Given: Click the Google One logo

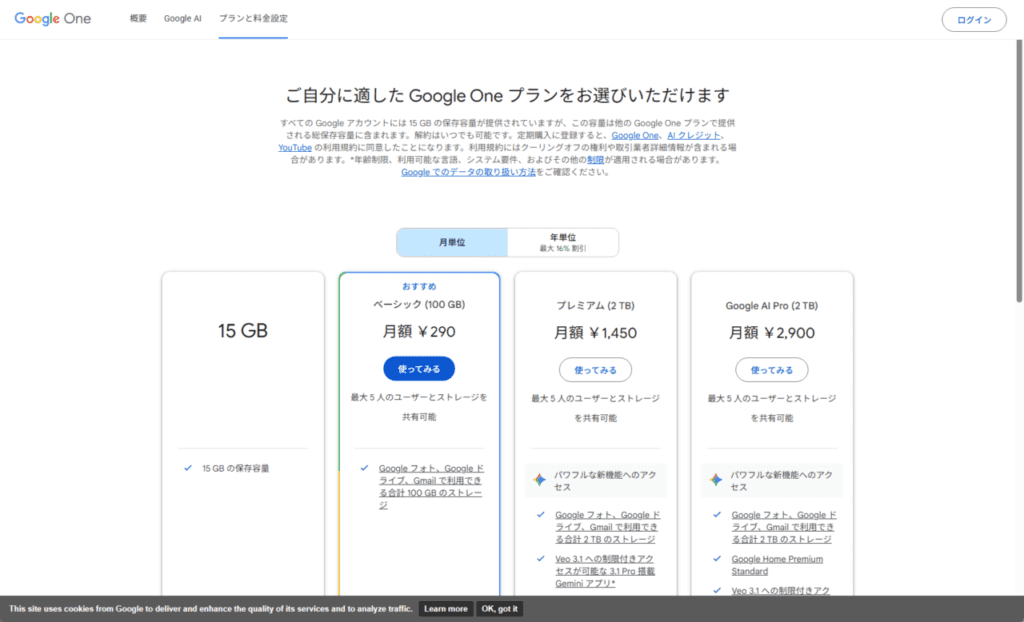Looking at the screenshot, I should pyautogui.click(x=52, y=19).
